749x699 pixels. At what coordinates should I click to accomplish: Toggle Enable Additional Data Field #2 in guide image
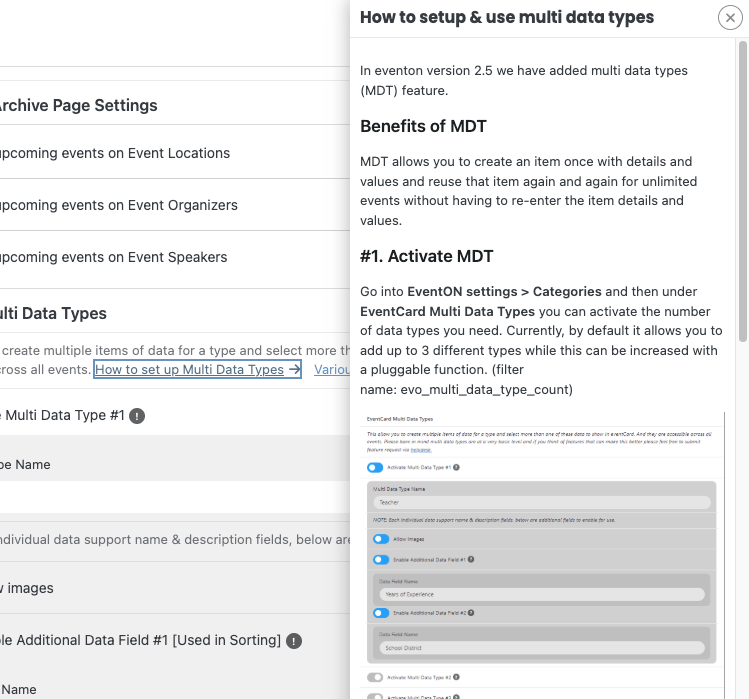381,613
